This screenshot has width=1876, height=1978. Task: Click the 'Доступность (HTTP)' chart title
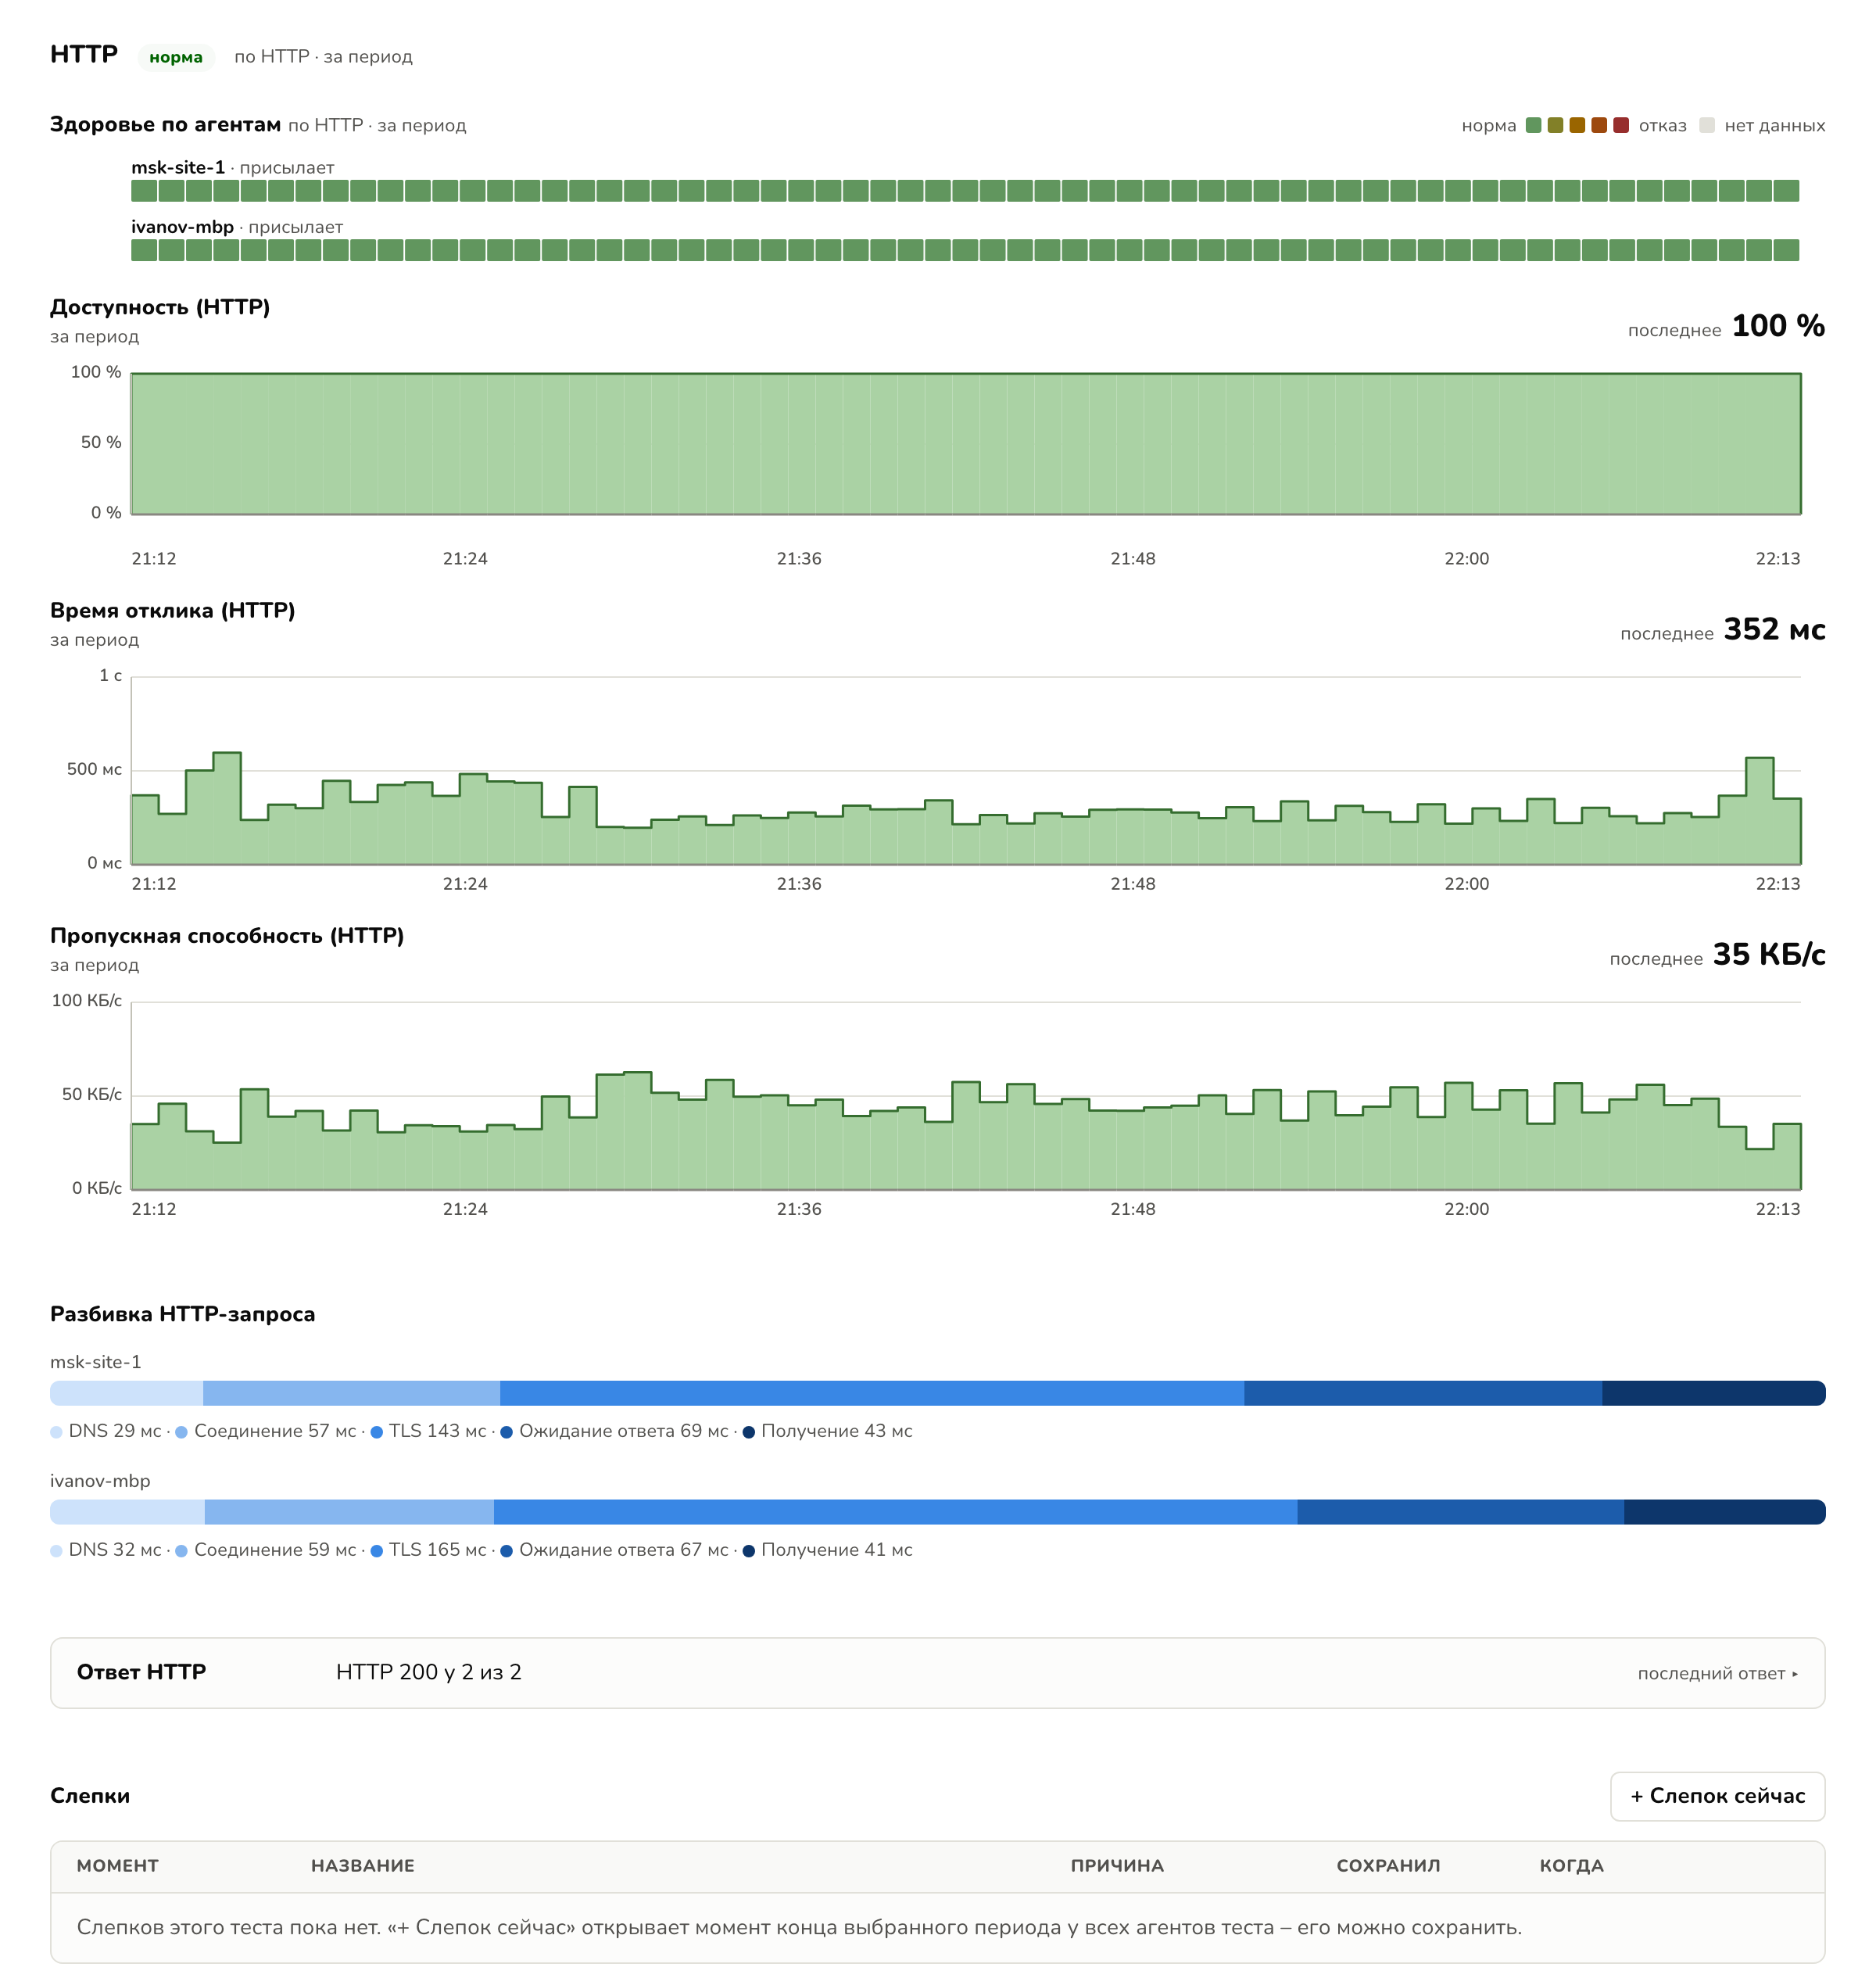click(x=160, y=307)
